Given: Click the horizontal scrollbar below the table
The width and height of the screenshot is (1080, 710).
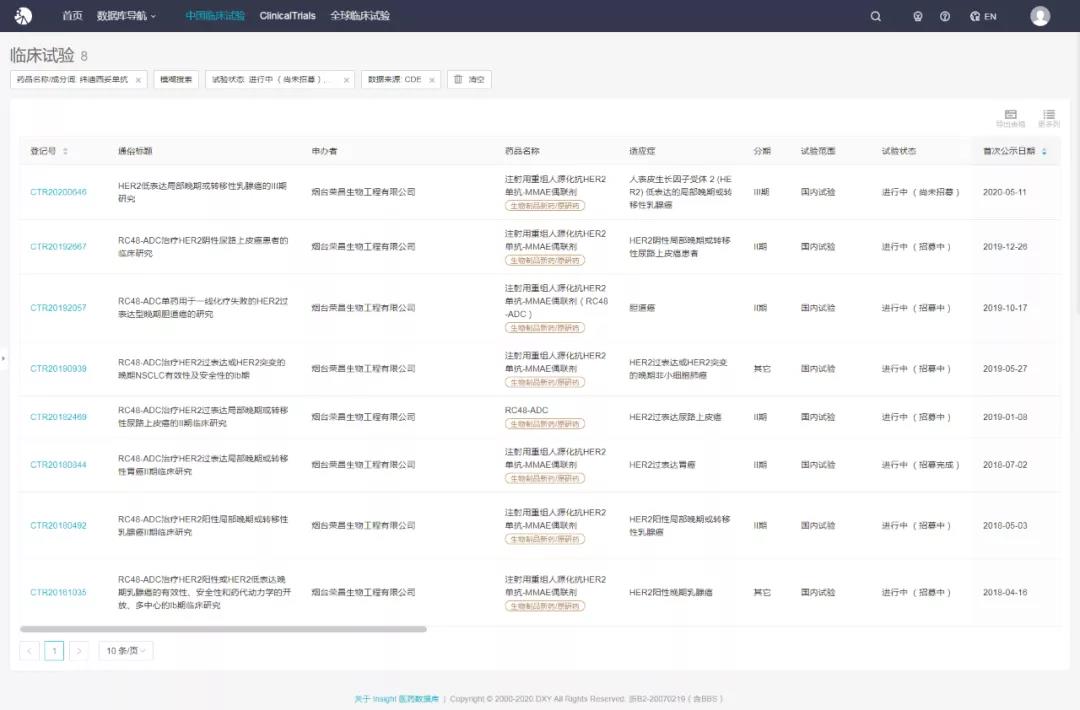Looking at the screenshot, I should (x=224, y=629).
